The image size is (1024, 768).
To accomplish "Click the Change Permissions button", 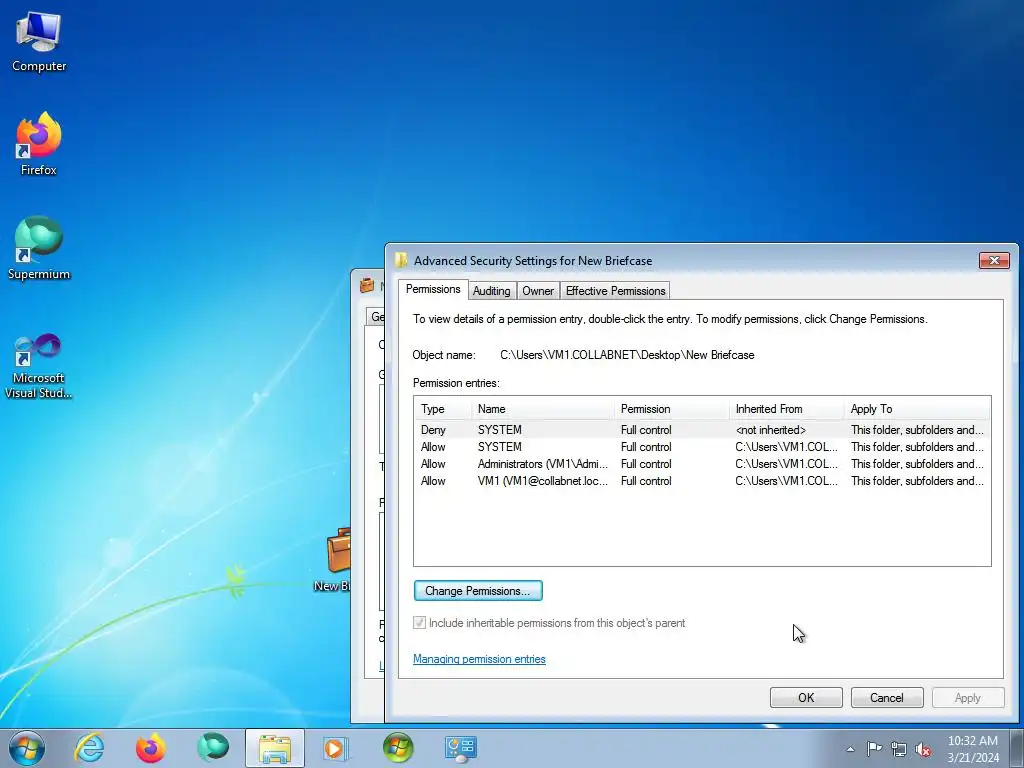I will click(x=478, y=590).
